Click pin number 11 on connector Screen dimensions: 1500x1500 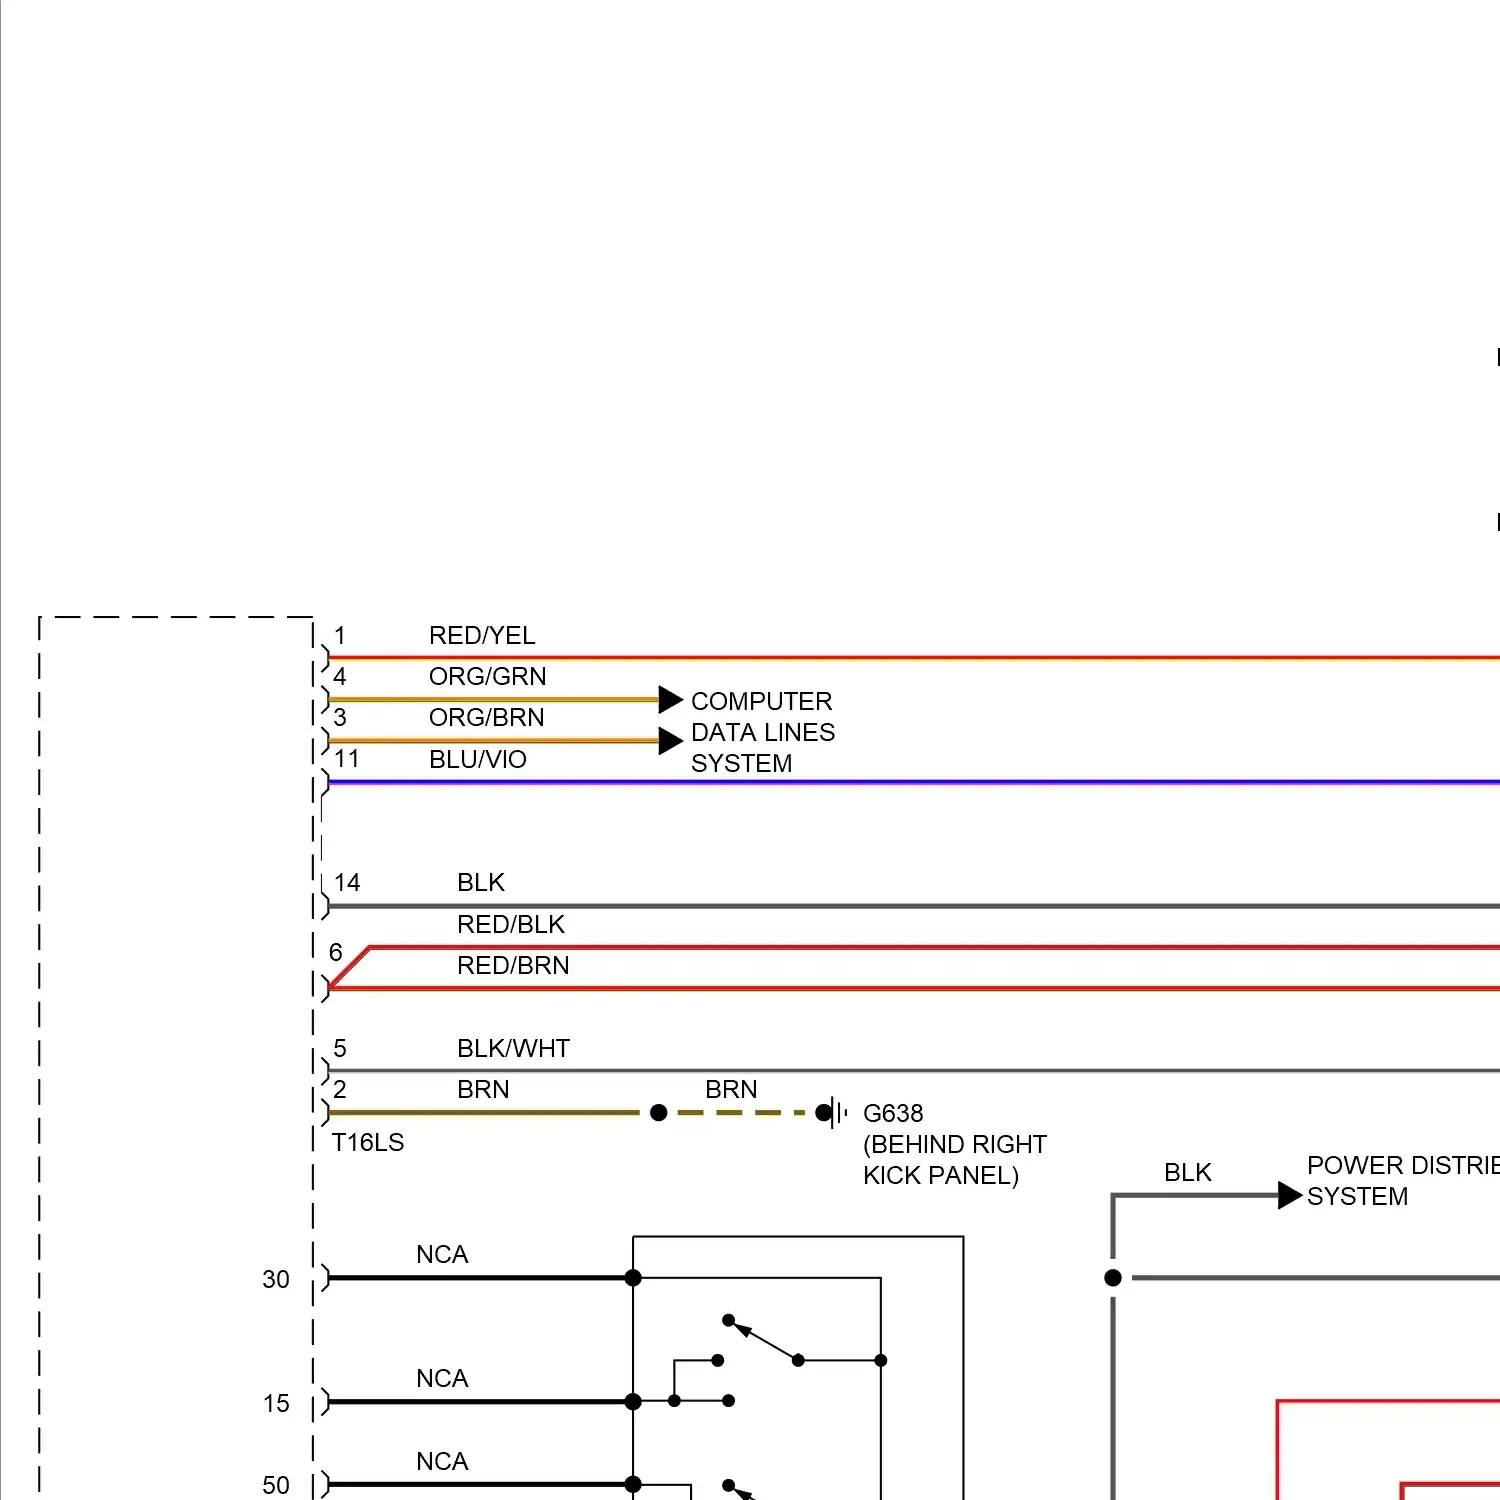(347, 760)
